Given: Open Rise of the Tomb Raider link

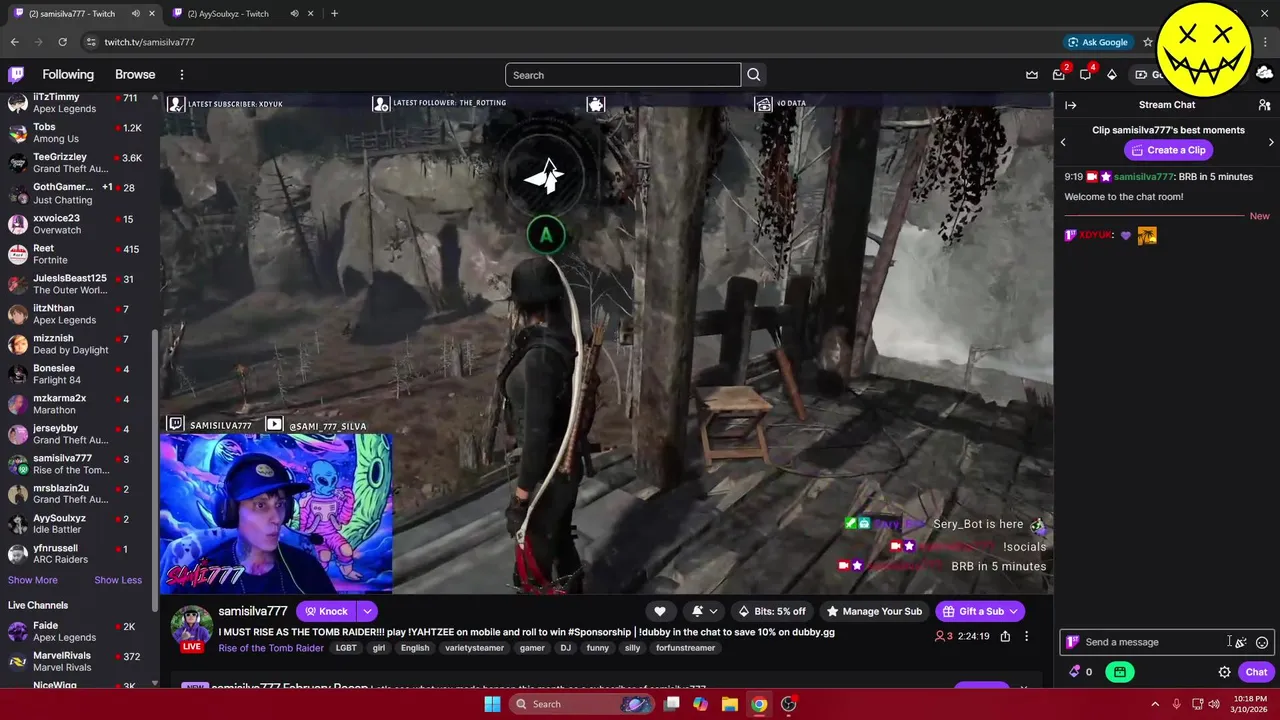Looking at the screenshot, I should tap(271, 648).
